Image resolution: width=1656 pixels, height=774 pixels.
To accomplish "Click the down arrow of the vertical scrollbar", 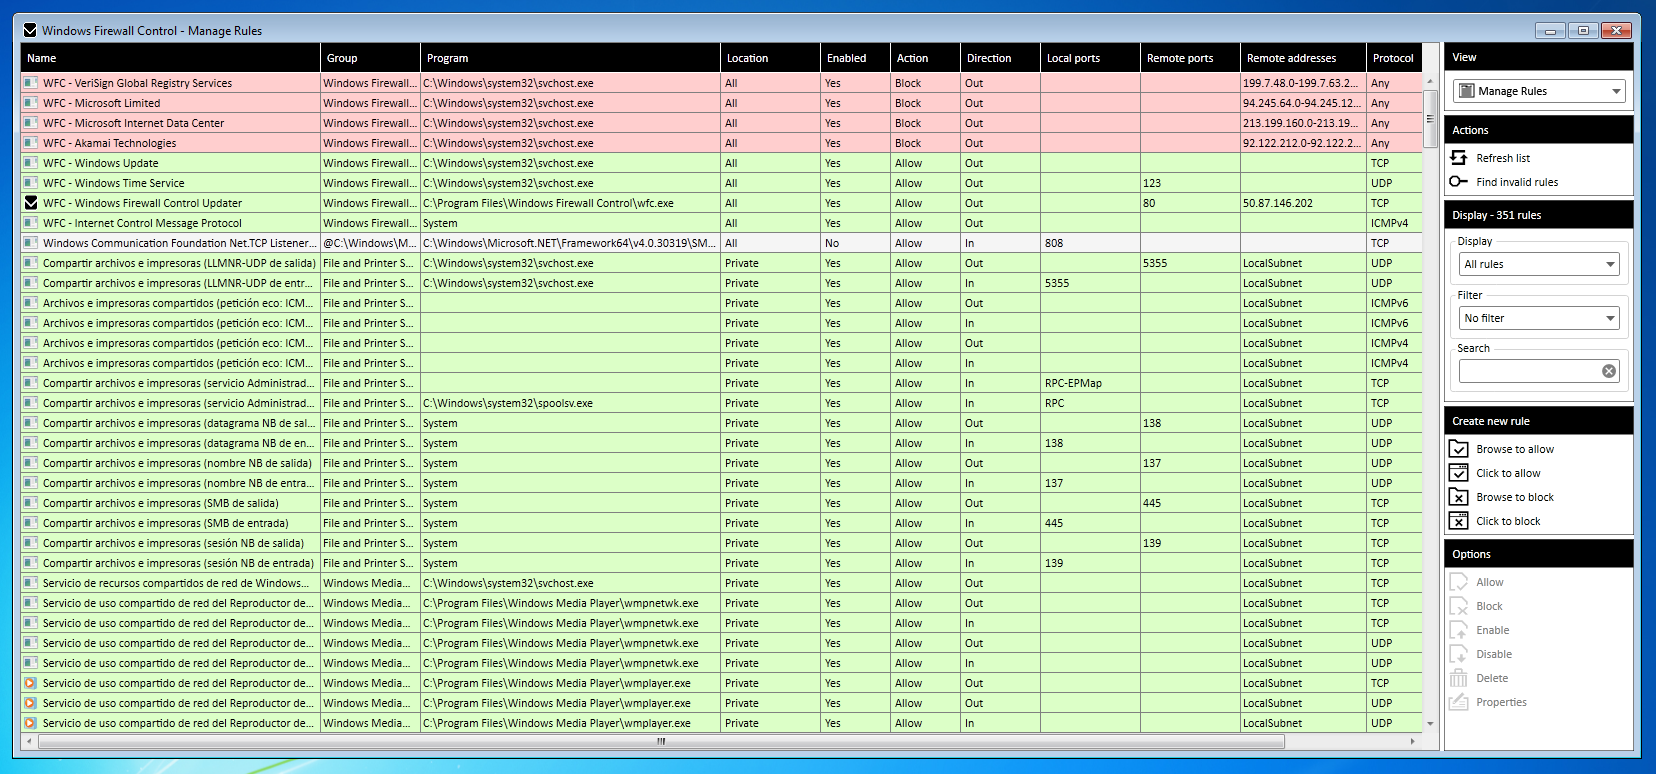I will coord(1430,724).
